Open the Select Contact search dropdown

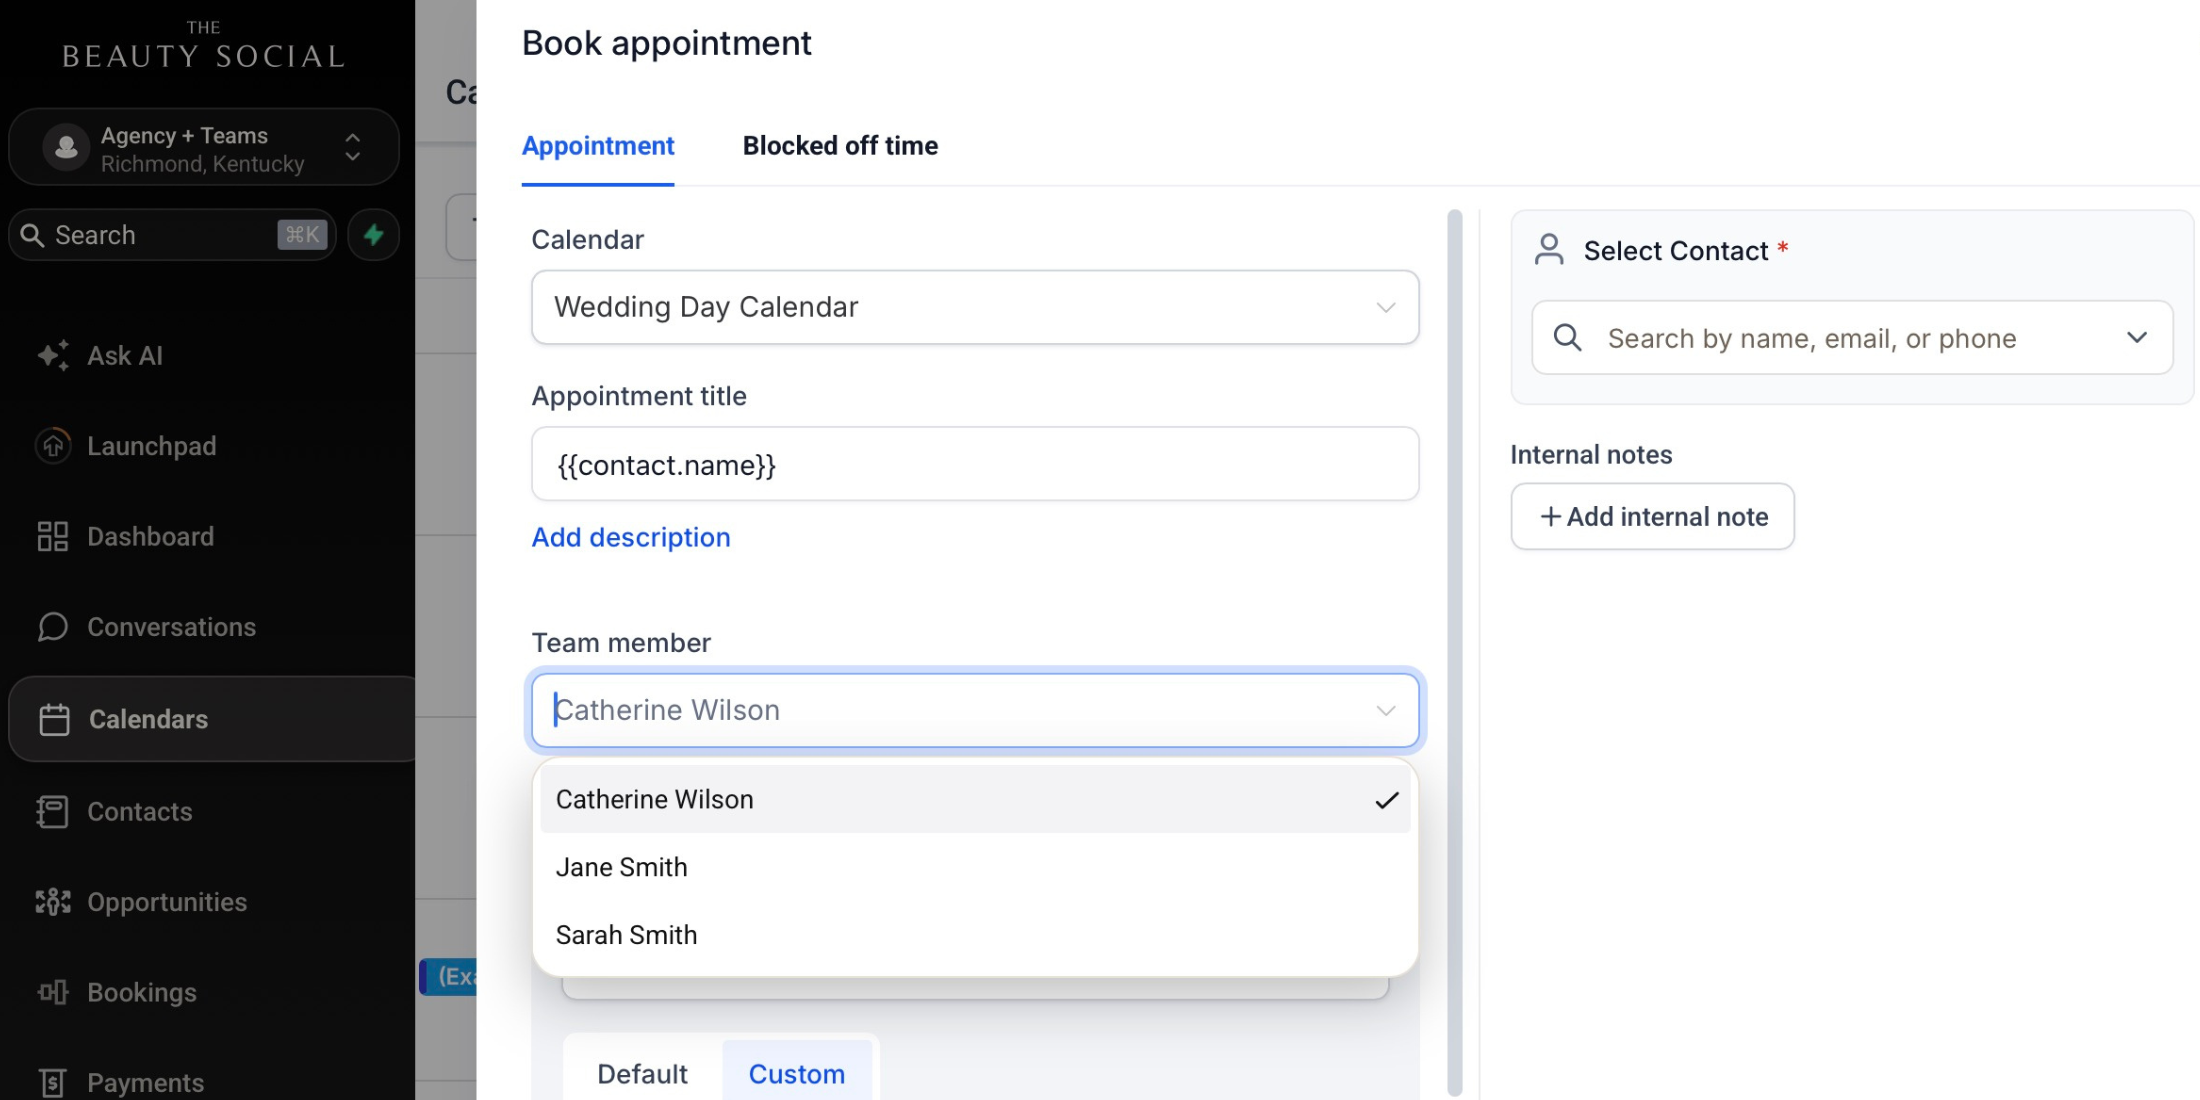[x=1852, y=338]
